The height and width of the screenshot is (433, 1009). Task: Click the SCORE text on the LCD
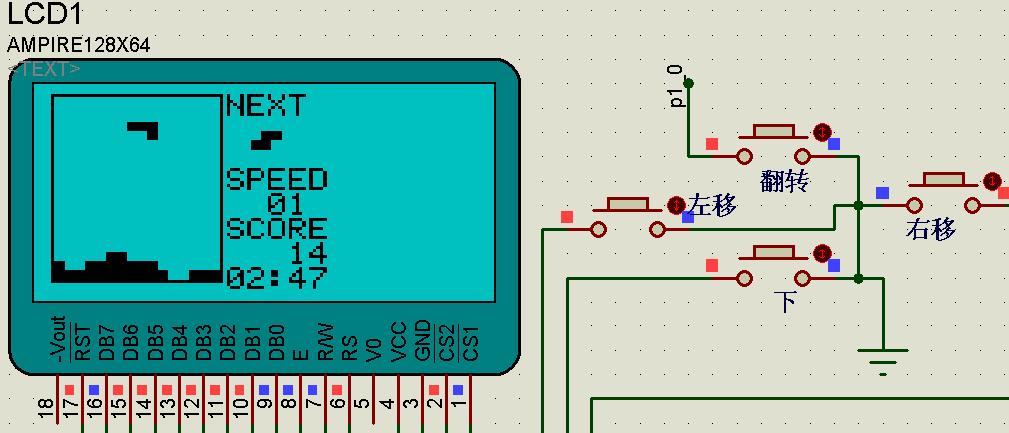point(277,229)
